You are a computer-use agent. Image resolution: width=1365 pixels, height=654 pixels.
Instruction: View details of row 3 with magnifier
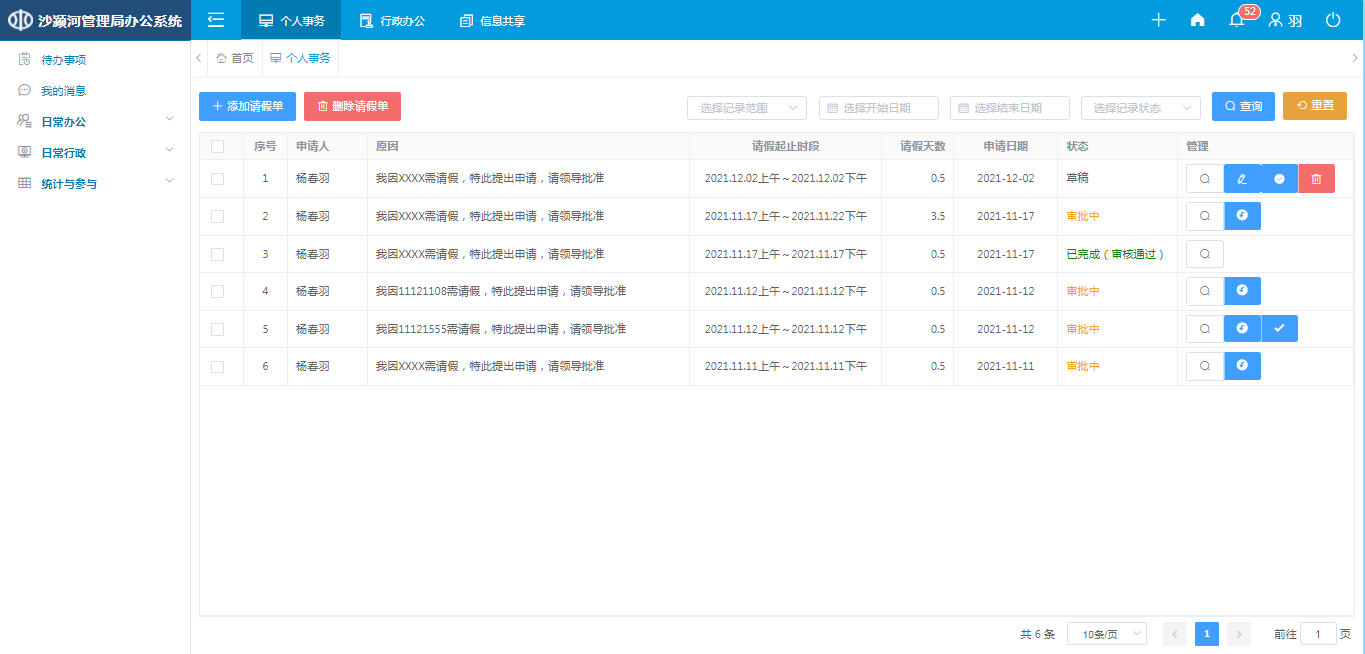tap(1204, 254)
